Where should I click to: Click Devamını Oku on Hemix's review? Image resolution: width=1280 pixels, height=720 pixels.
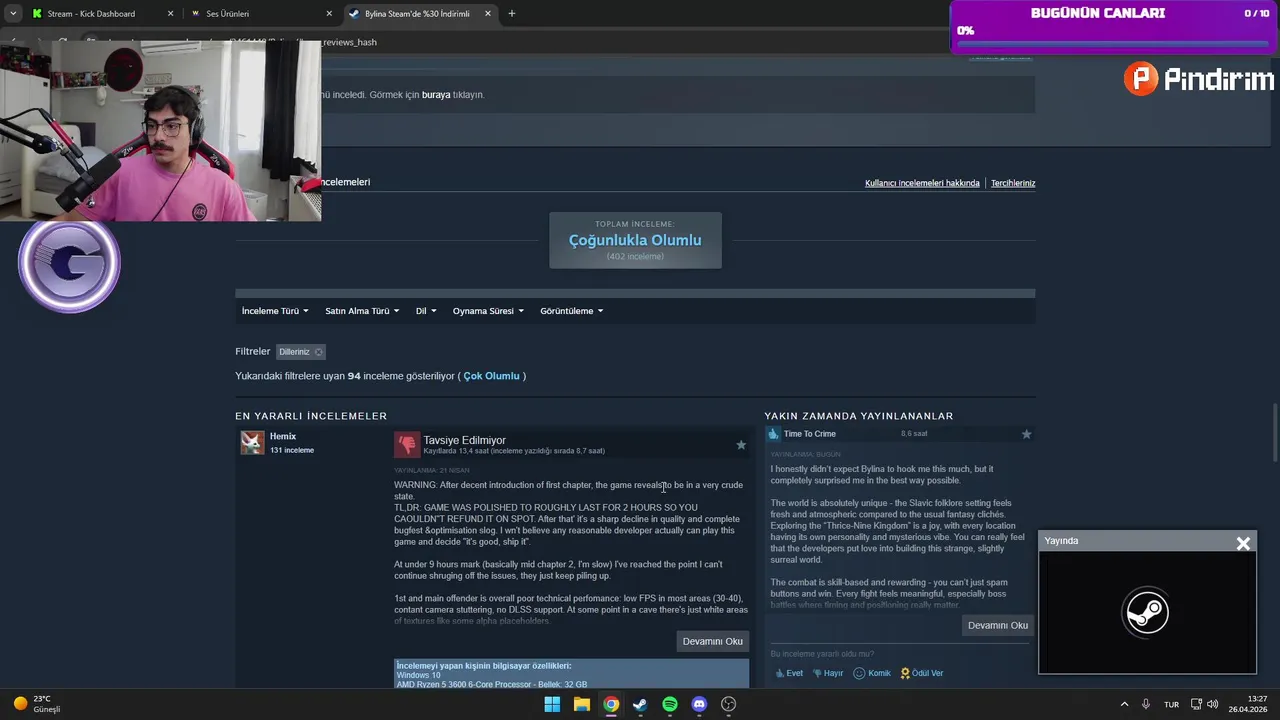[712, 641]
